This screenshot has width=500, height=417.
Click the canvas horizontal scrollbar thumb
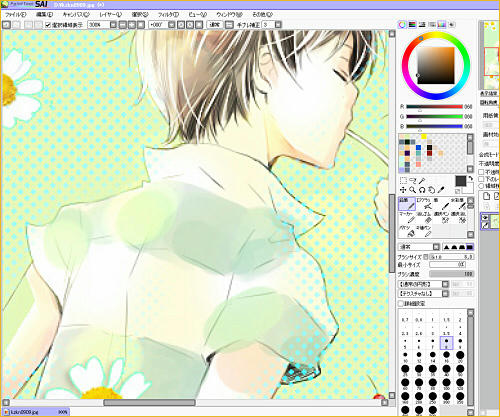click(149, 403)
